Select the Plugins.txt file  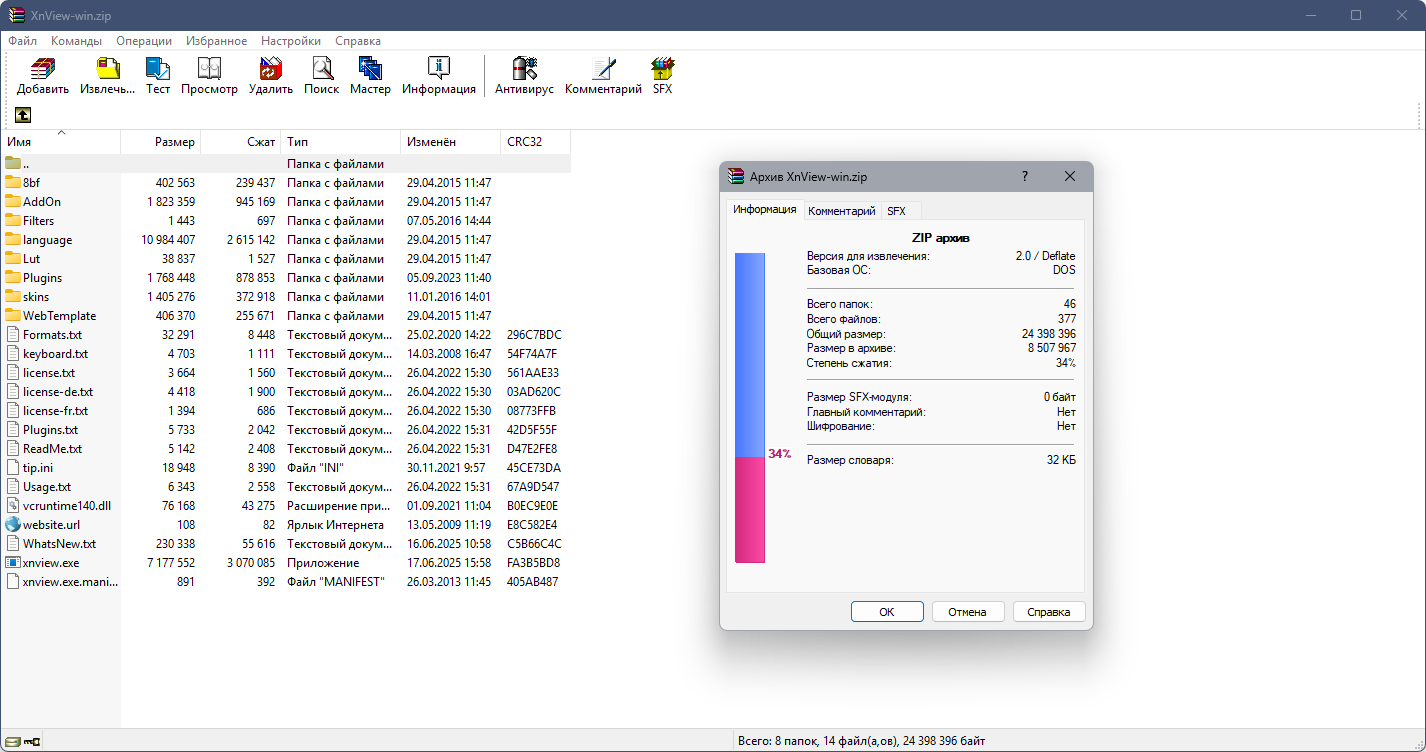286,430
